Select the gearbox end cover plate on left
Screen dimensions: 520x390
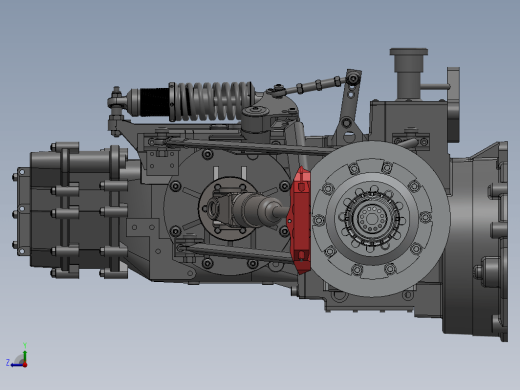[24, 212]
